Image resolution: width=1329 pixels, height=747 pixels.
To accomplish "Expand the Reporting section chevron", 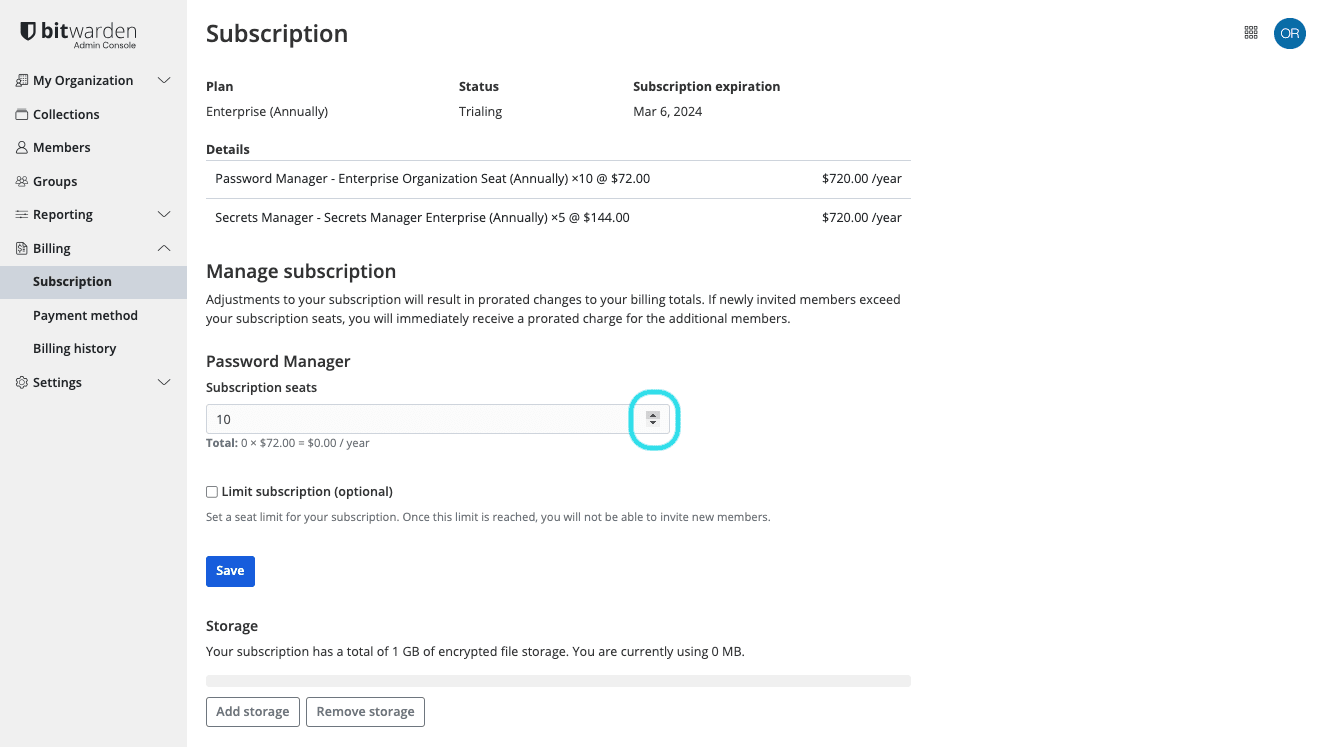I will [x=165, y=215].
